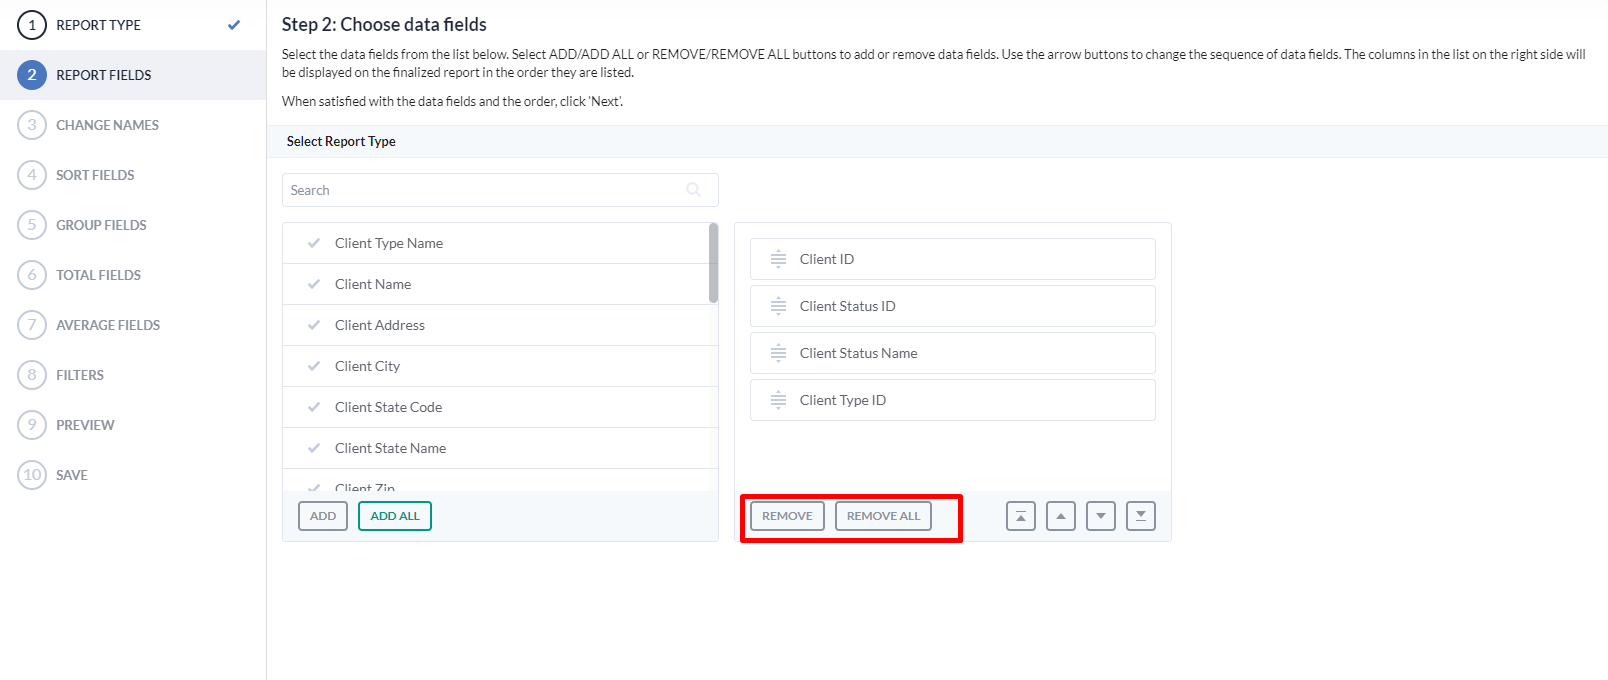Image resolution: width=1608 pixels, height=680 pixels.
Task: Click the ADD button
Action: [x=323, y=516]
